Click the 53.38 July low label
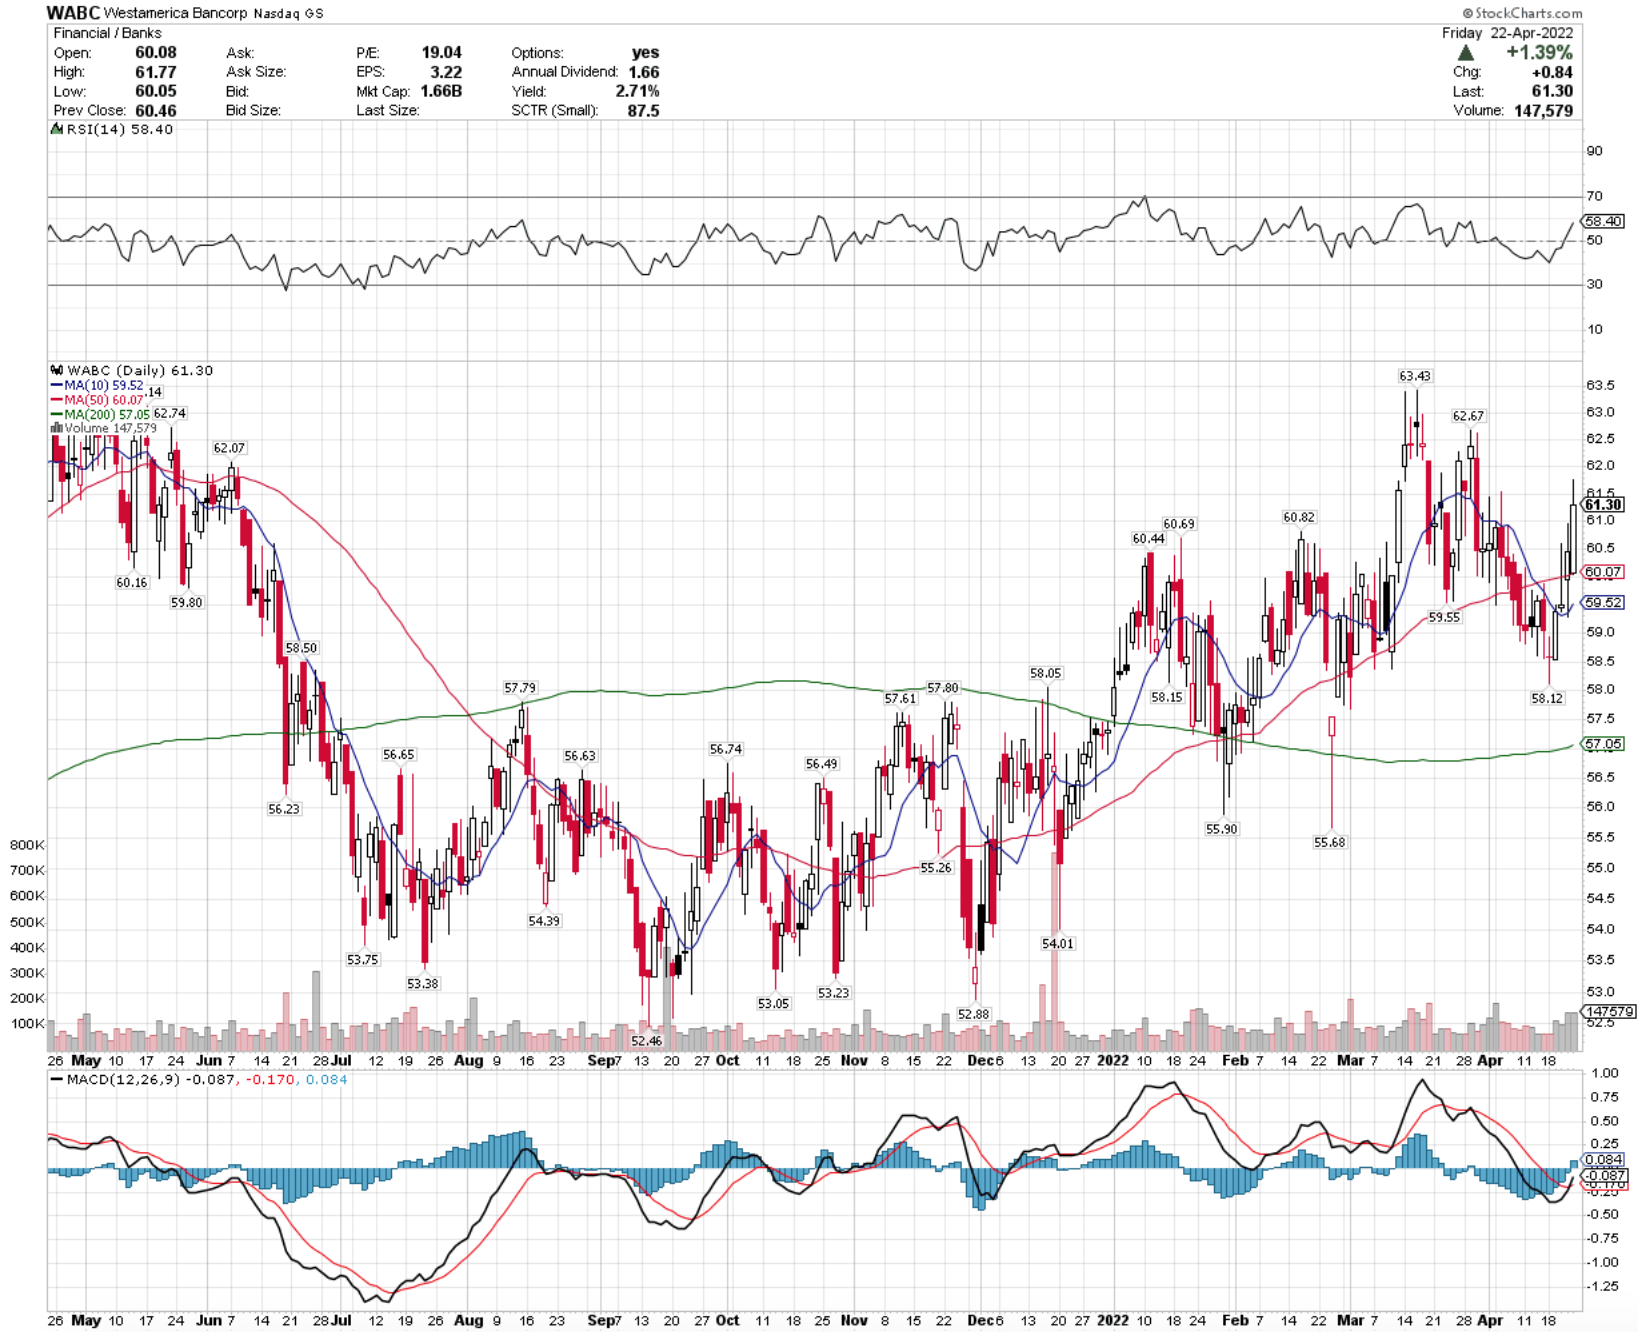Screen dimensions: 1638x1332 pos(422,984)
